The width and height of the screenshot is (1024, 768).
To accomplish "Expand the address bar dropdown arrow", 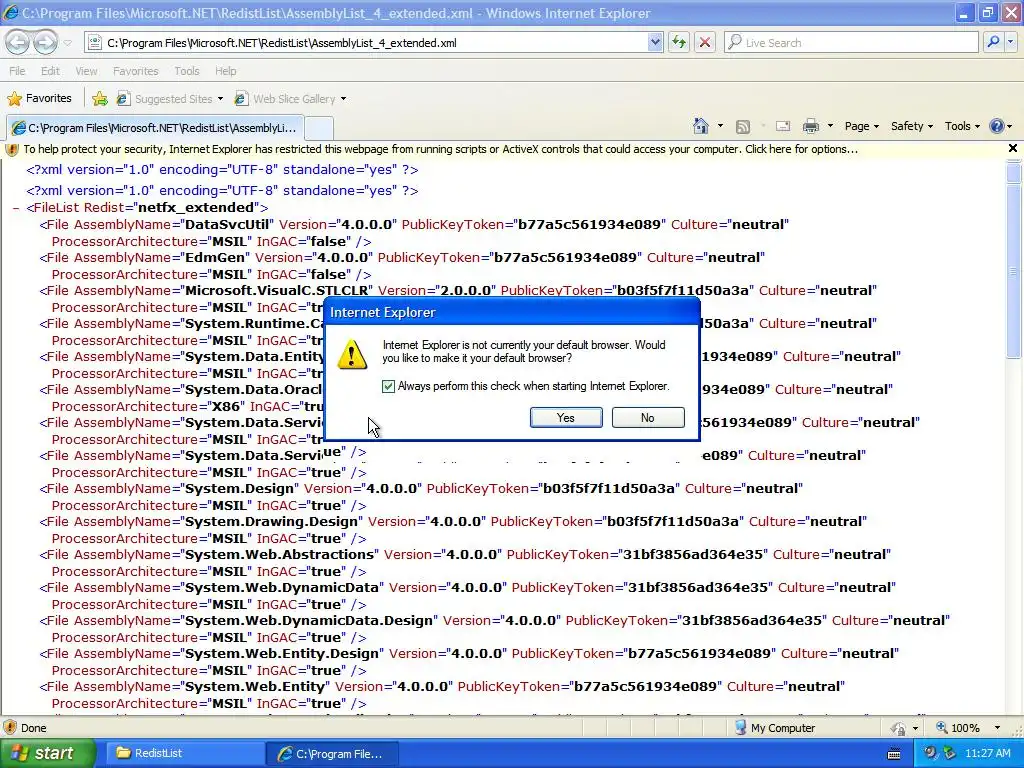I will point(655,42).
